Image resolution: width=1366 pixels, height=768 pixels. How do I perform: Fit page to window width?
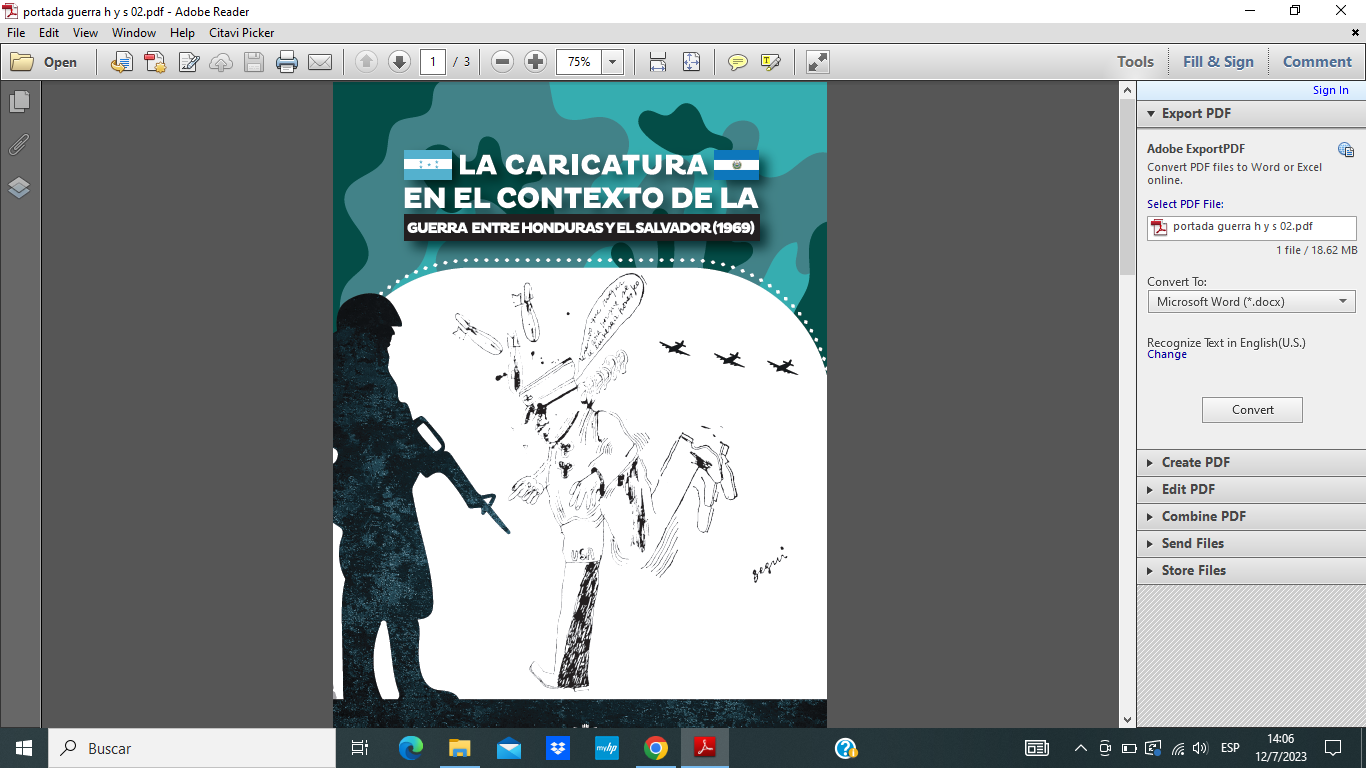point(658,62)
